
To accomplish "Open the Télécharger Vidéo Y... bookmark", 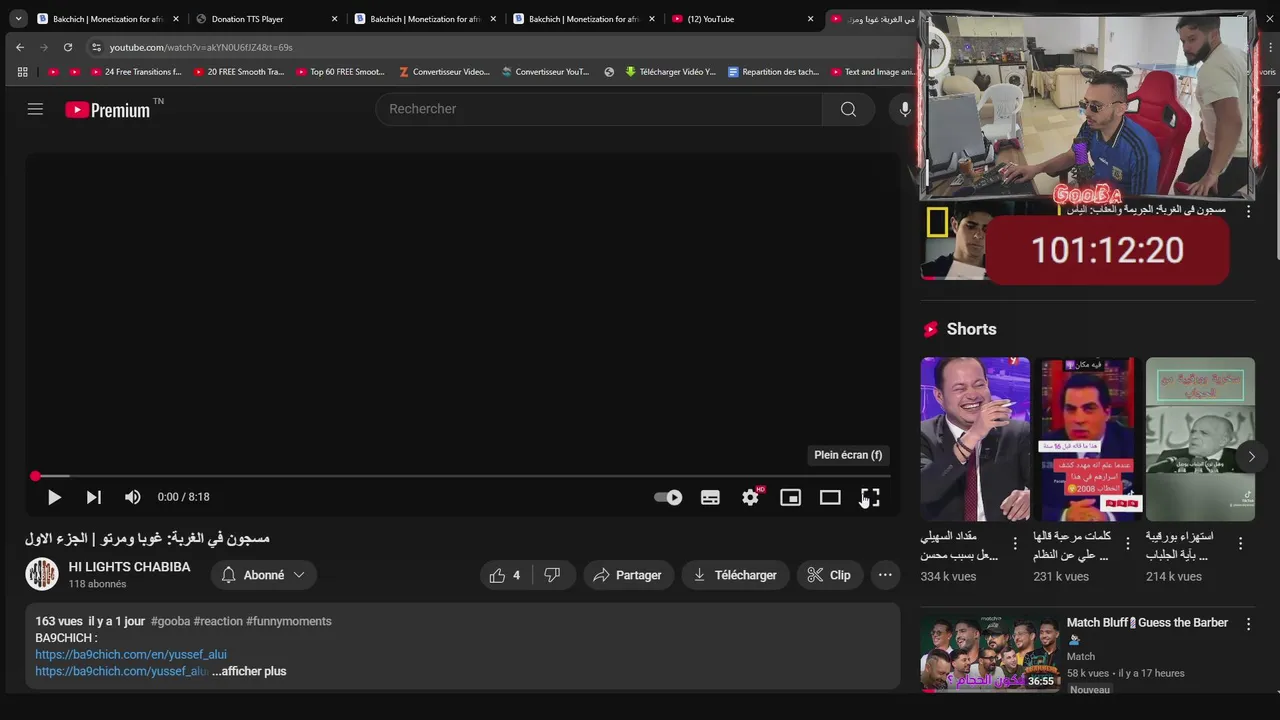I will (x=670, y=72).
